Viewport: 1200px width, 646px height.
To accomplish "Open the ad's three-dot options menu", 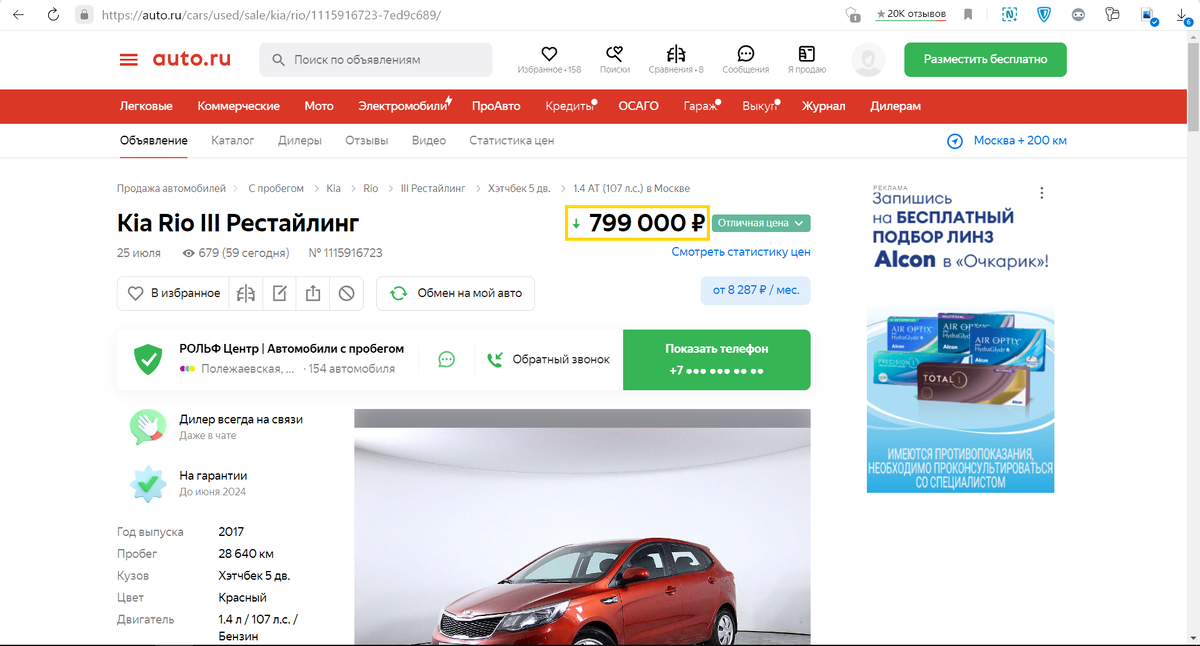I will pyautogui.click(x=1042, y=193).
